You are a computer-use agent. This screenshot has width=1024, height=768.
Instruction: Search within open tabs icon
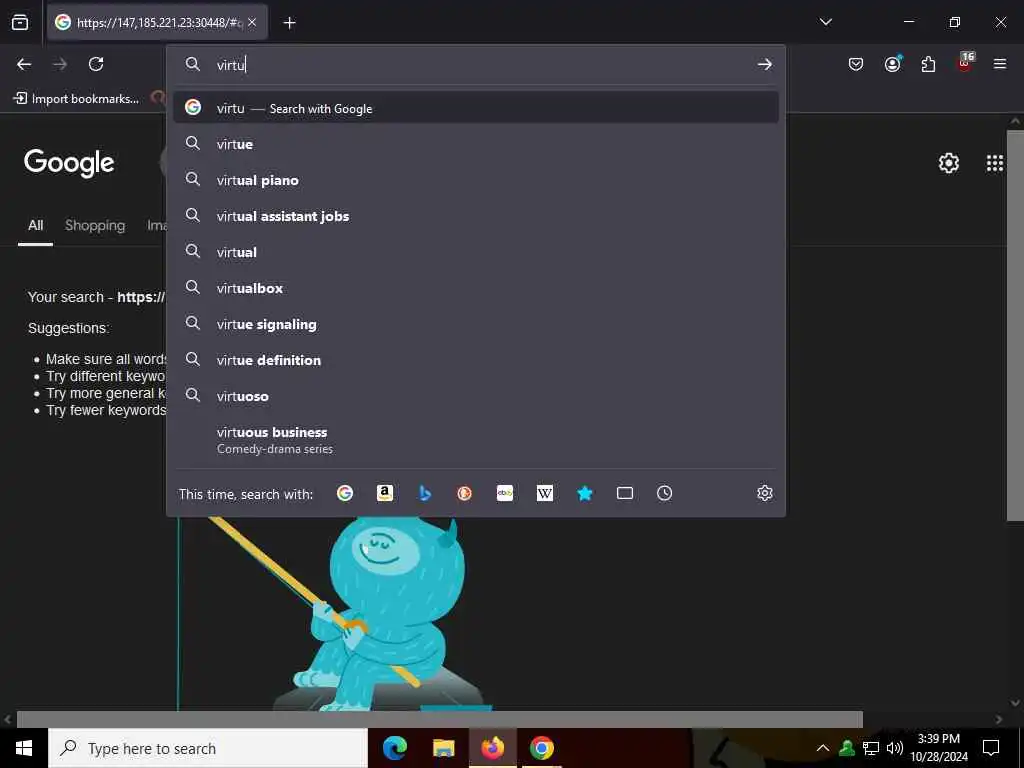coord(624,493)
